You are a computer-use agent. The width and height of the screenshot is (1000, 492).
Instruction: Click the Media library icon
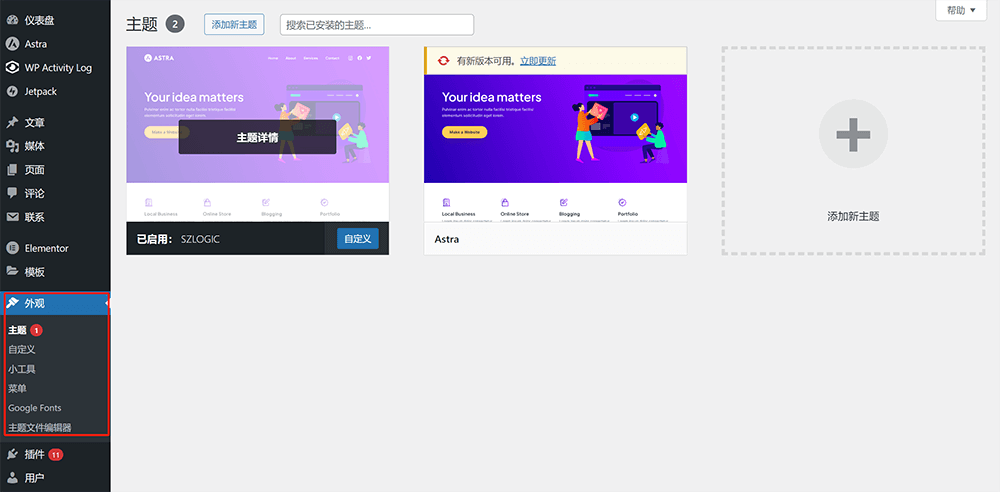(x=11, y=146)
